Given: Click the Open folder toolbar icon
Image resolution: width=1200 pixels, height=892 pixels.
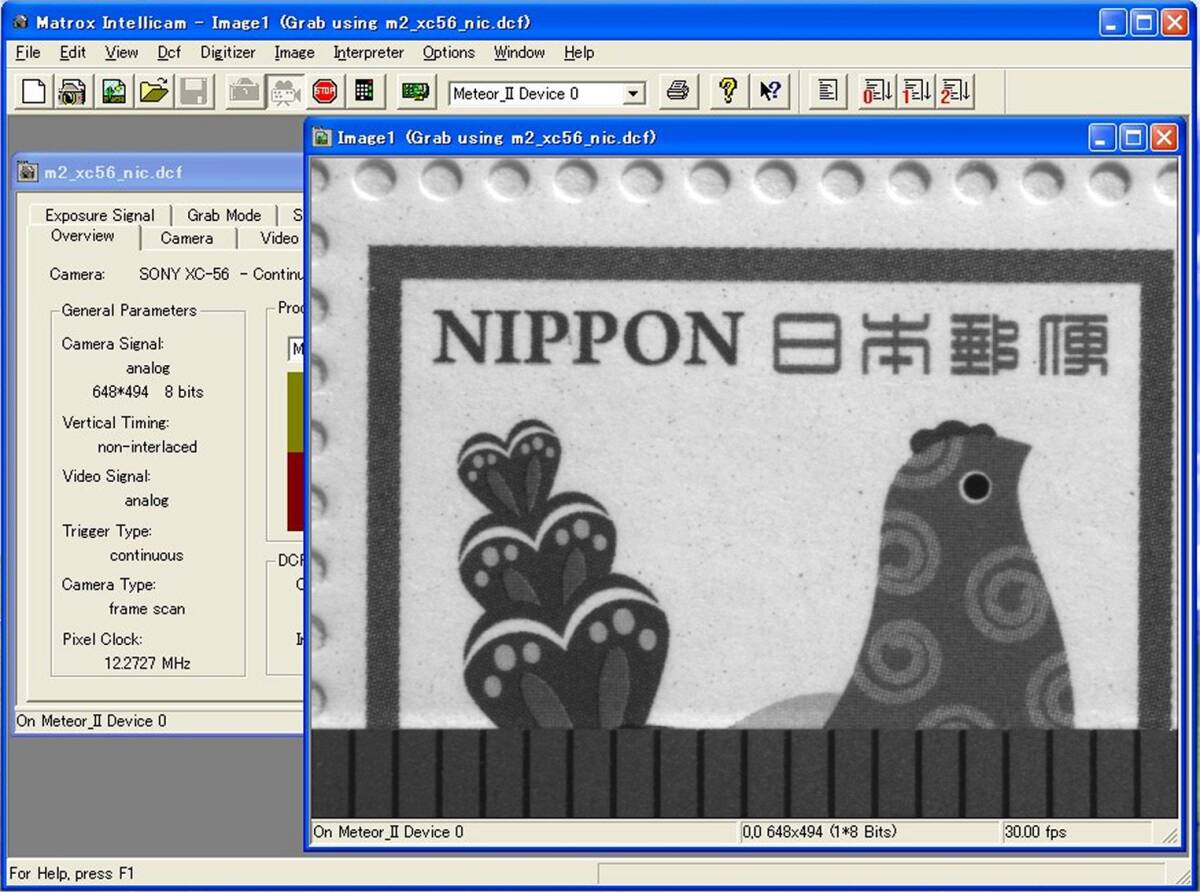Looking at the screenshot, I should (x=154, y=93).
